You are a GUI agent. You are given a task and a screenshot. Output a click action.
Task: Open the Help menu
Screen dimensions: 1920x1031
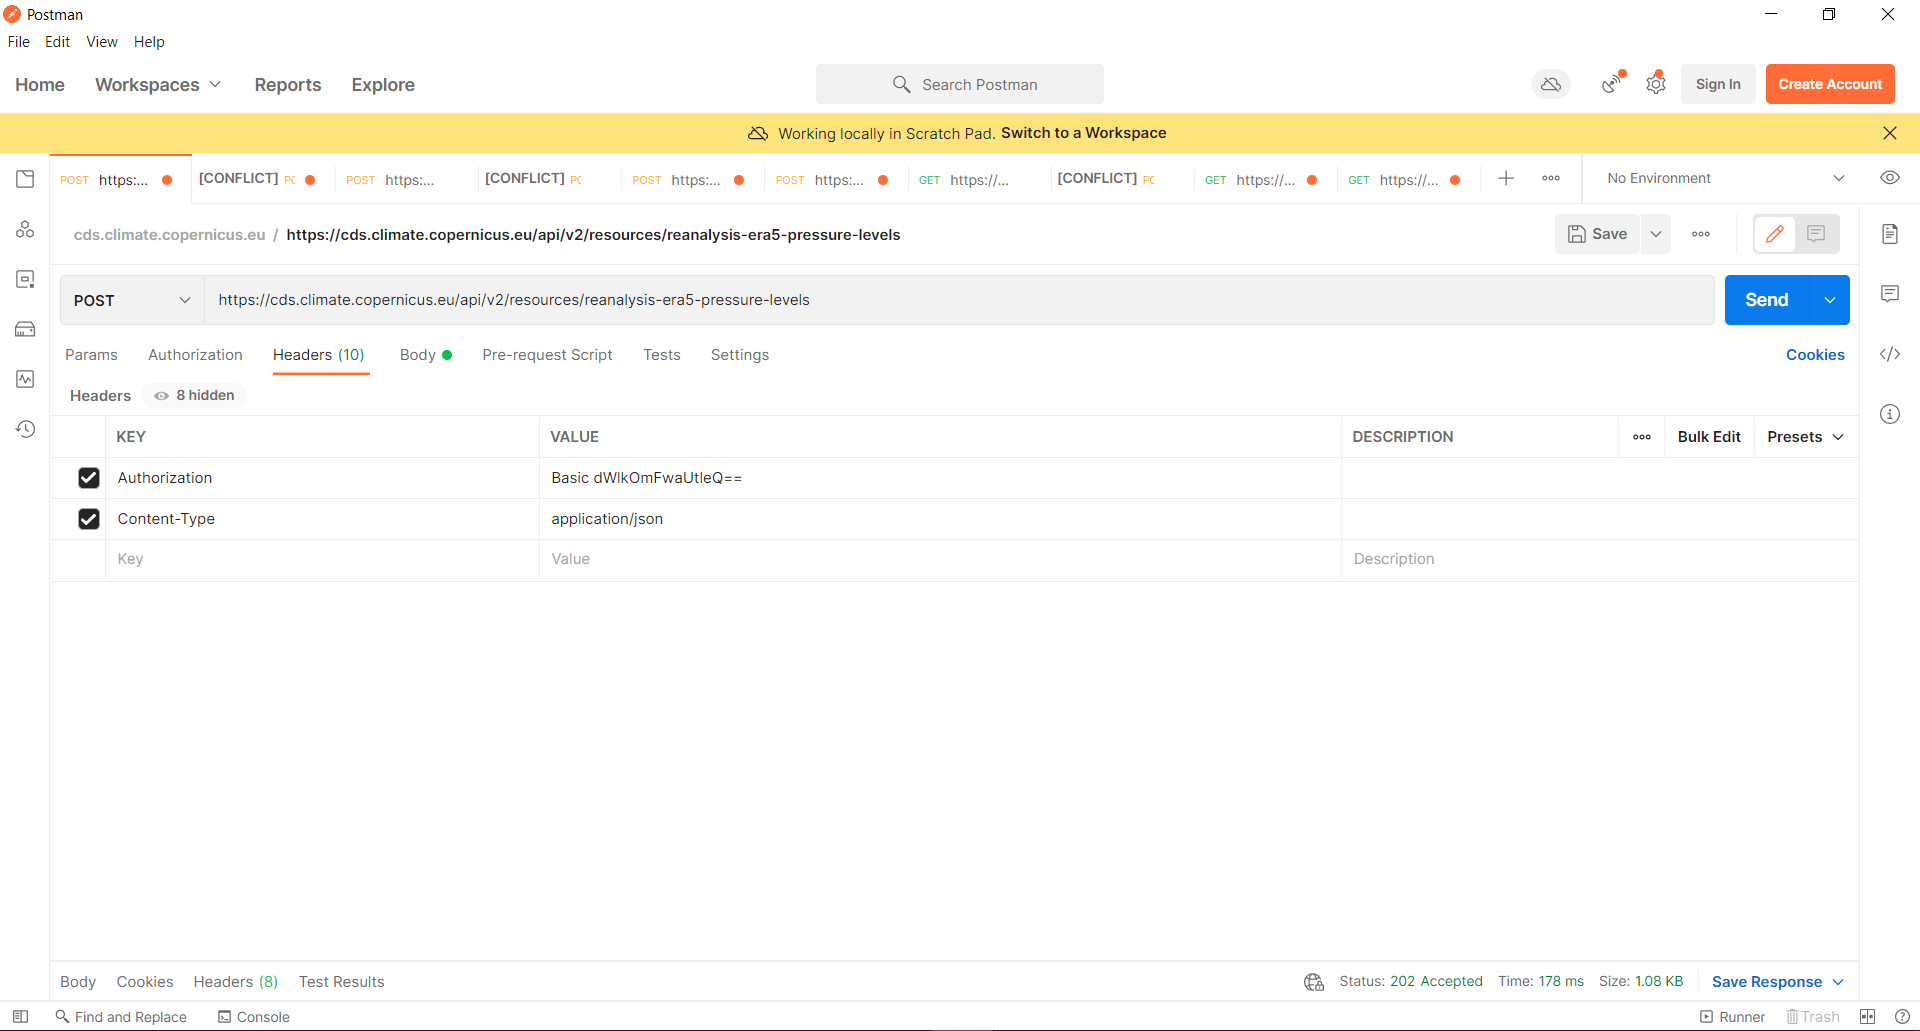tap(149, 42)
